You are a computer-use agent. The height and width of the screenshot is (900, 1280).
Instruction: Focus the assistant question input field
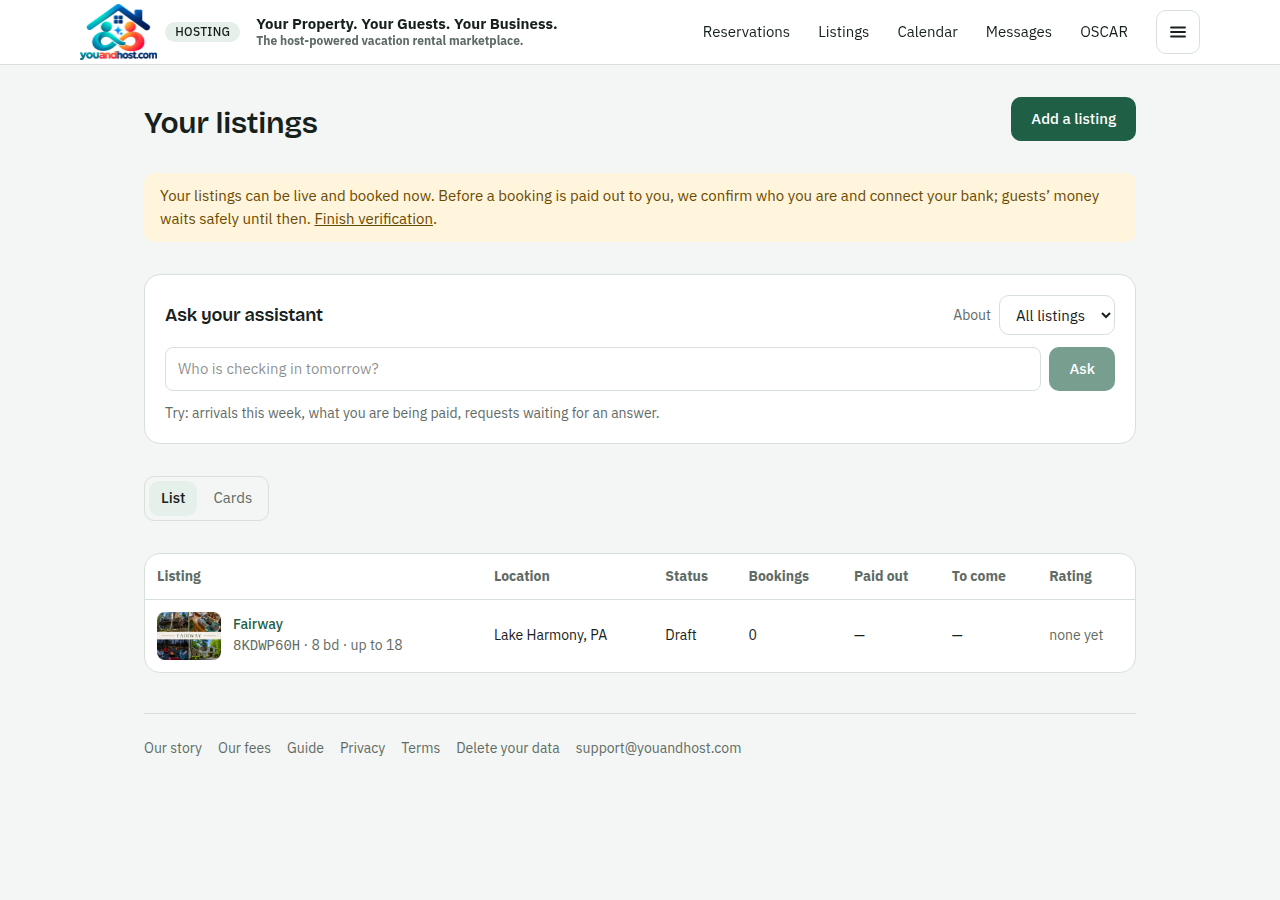(603, 369)
